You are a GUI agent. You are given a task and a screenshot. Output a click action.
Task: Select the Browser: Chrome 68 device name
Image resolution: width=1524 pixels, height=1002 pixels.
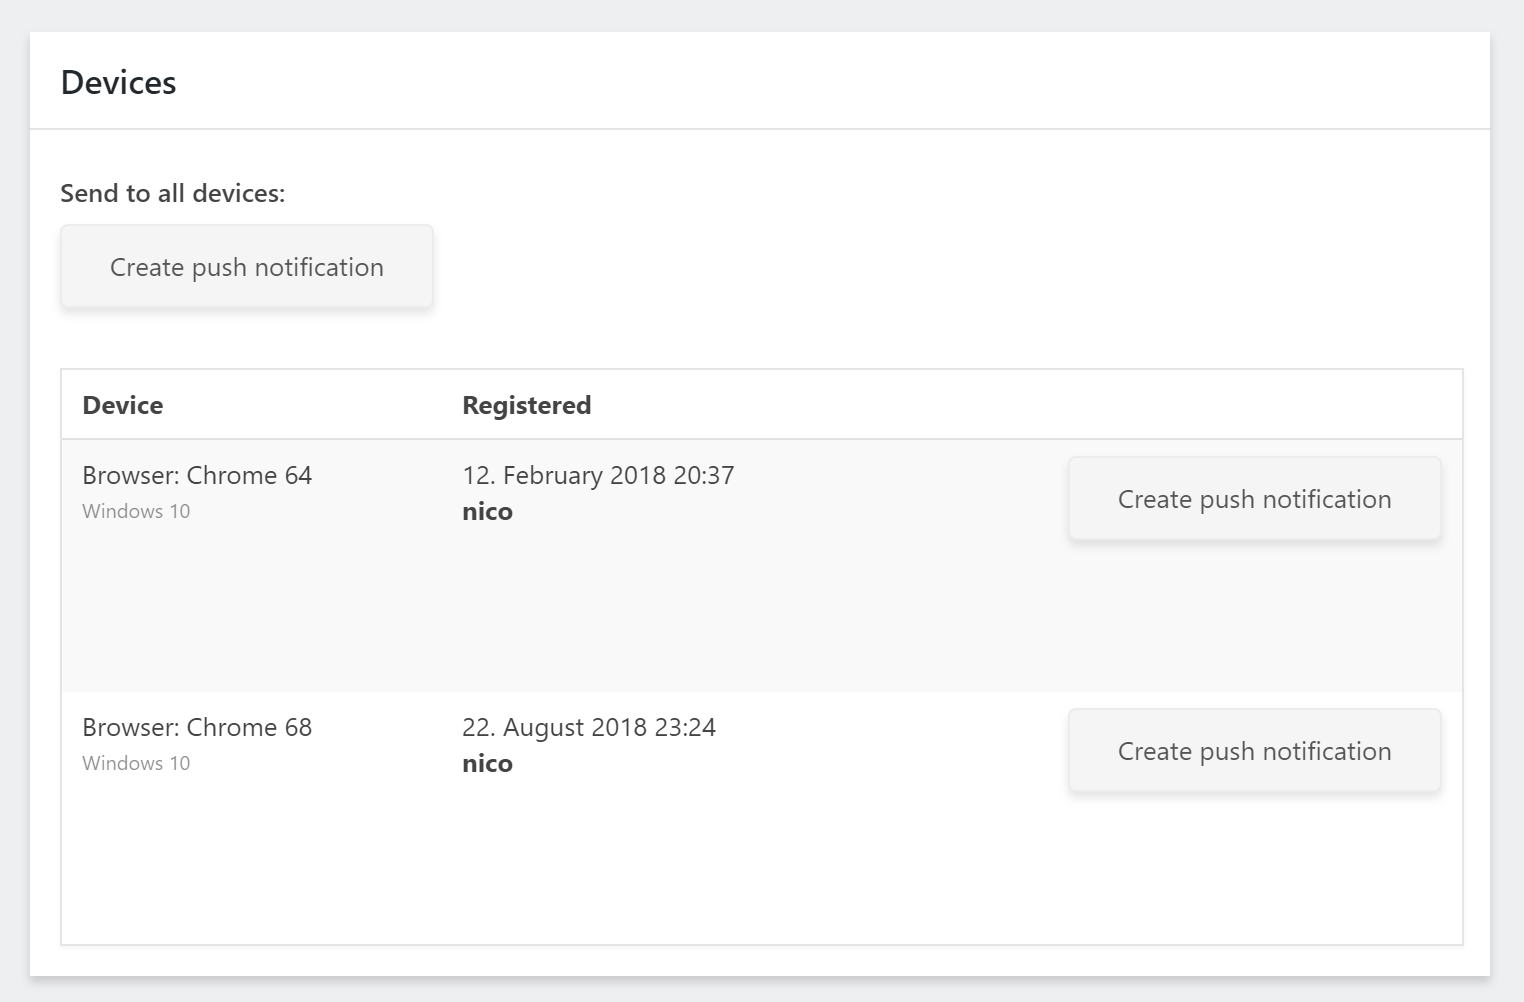(x=197, y=727)
